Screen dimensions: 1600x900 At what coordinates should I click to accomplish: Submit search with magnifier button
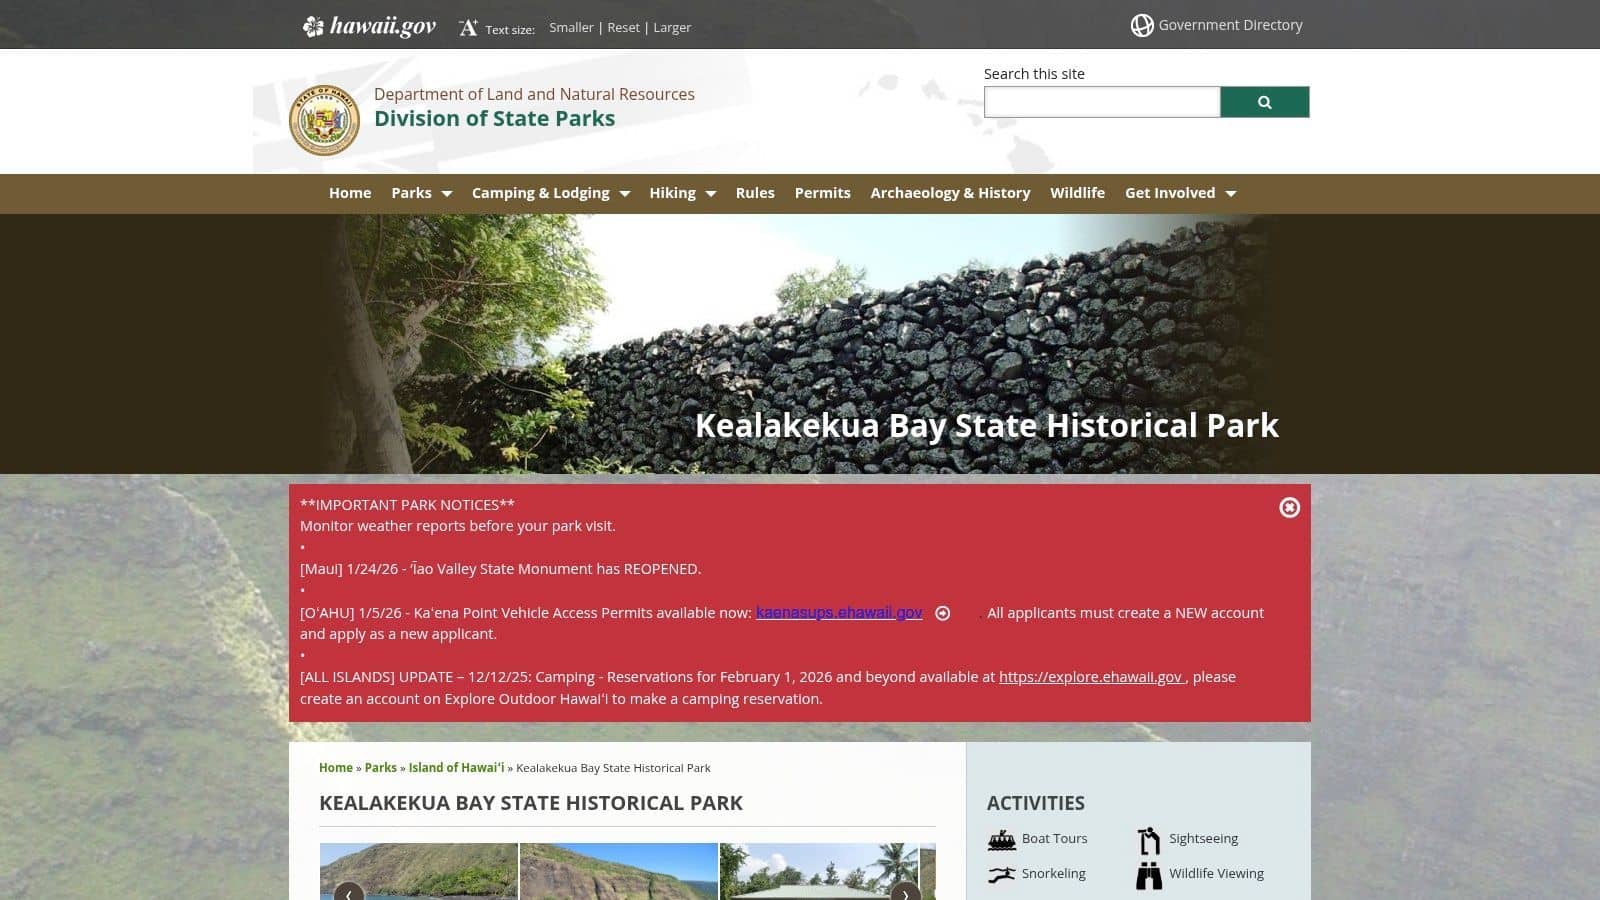1265,102
